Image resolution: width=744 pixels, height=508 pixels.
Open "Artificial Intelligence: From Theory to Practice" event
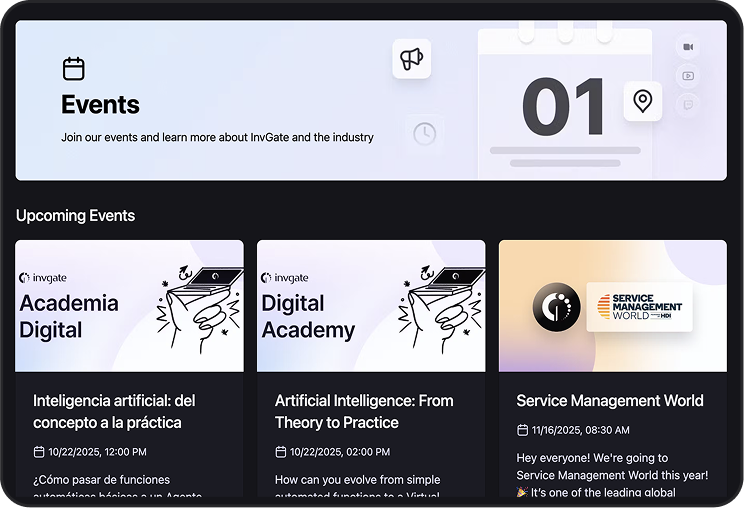(364, 411)
